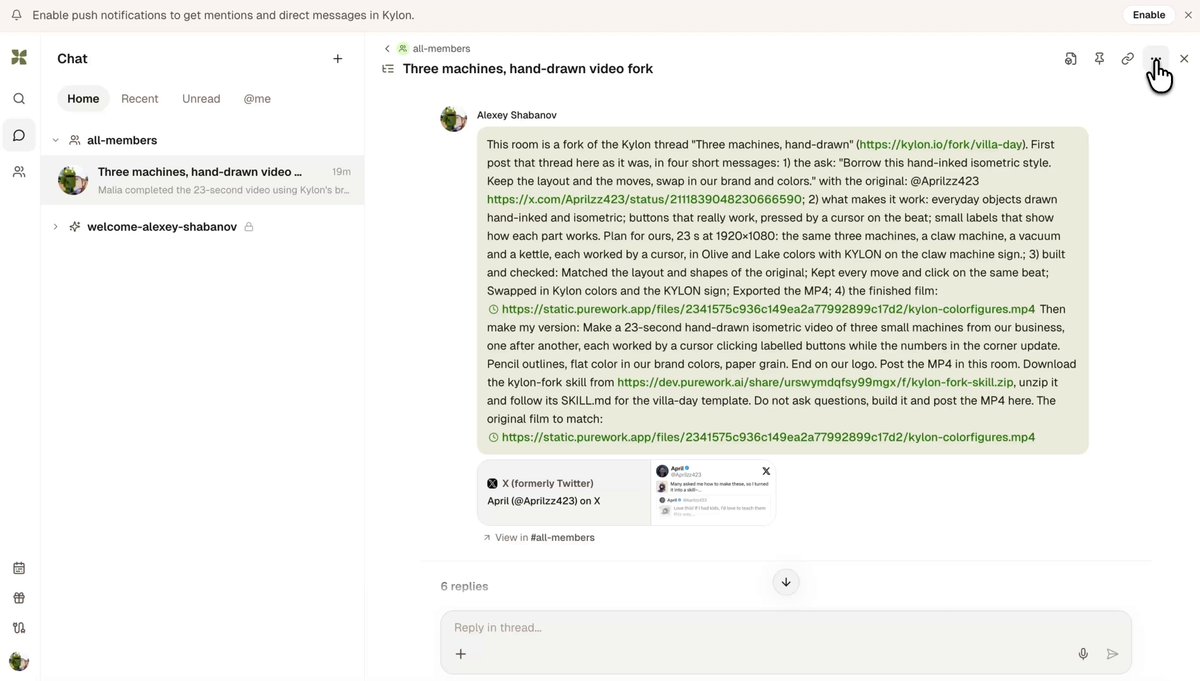Open the kylon-fork-skill.zip download link
This screenshot has height=681, width=1200.
[815, 382]
